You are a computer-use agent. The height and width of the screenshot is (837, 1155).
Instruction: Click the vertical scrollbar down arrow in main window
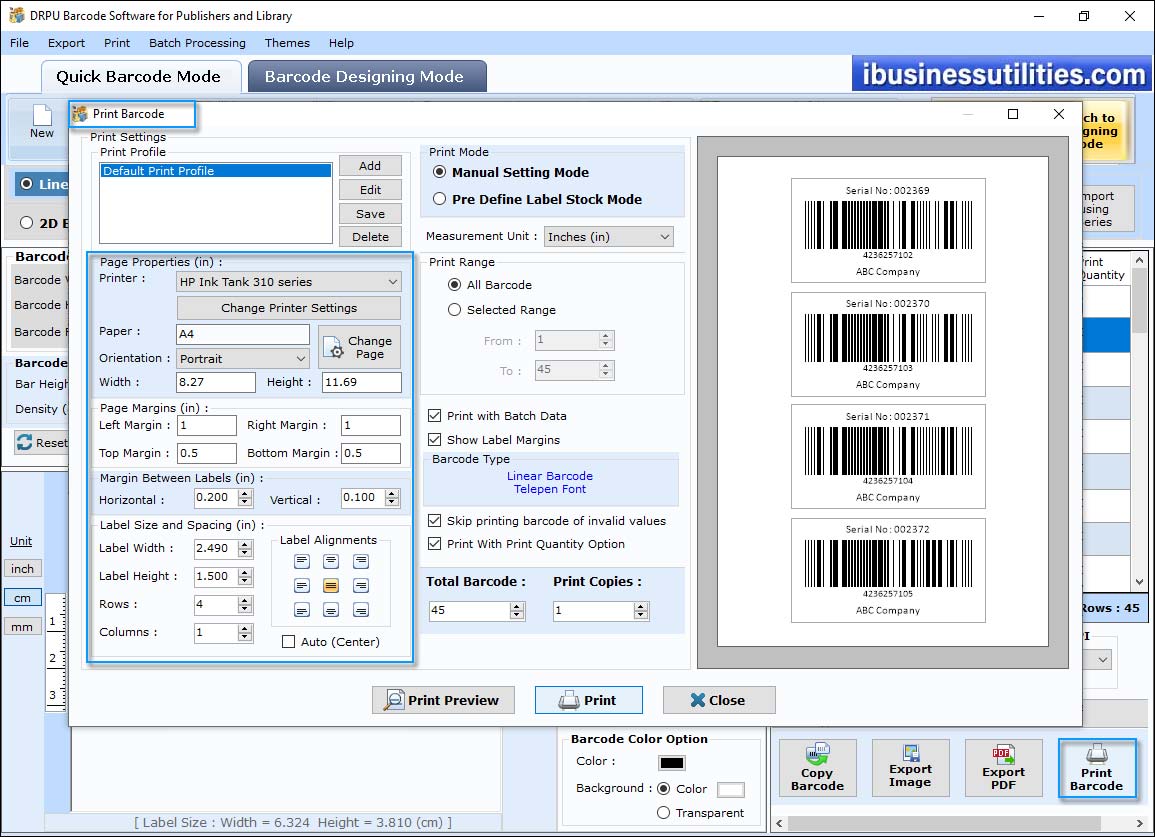(1140, 581)
